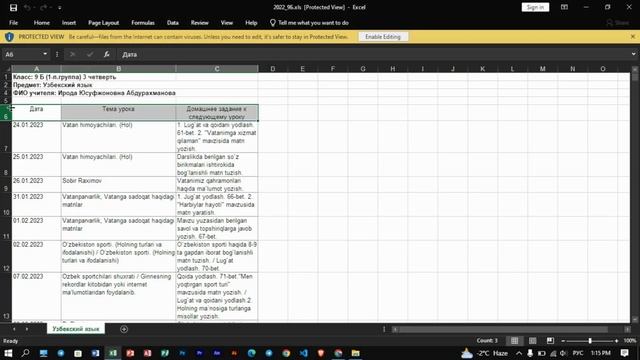
Task: Click the Предмет: Узбекский язык cell
Action: click(53, 85)
